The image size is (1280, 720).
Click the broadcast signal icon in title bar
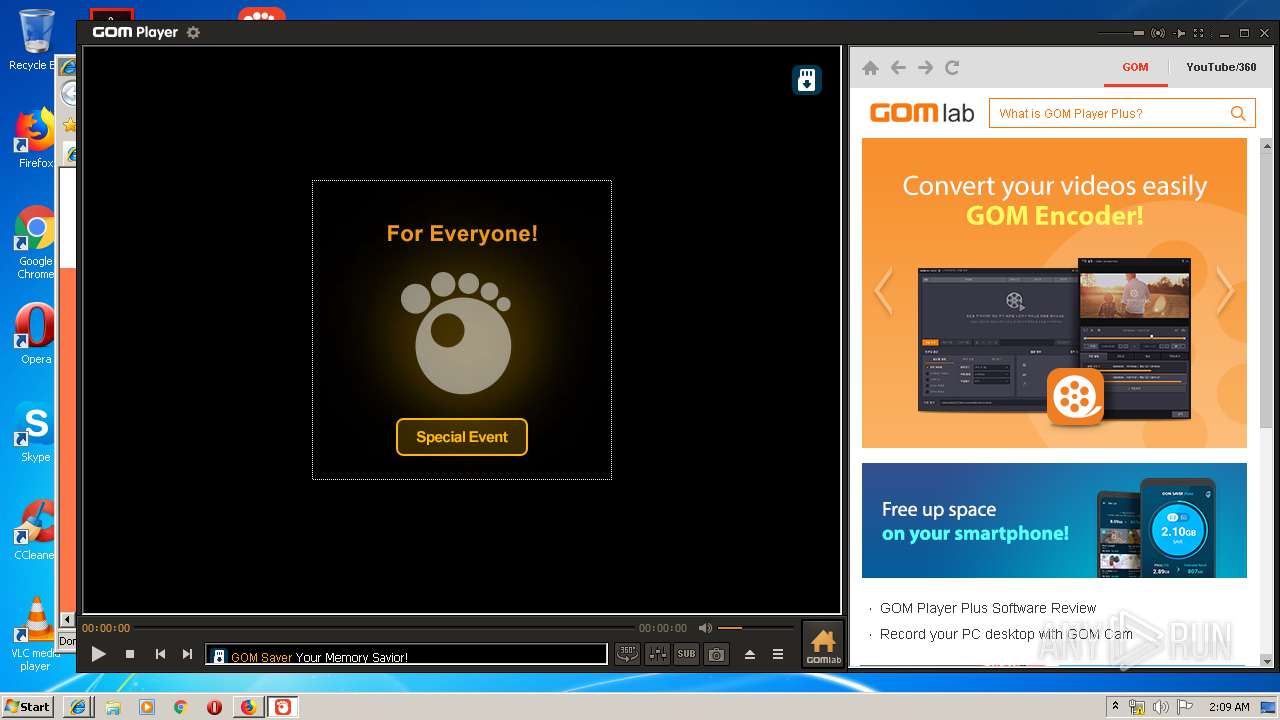click(1158, 33)
